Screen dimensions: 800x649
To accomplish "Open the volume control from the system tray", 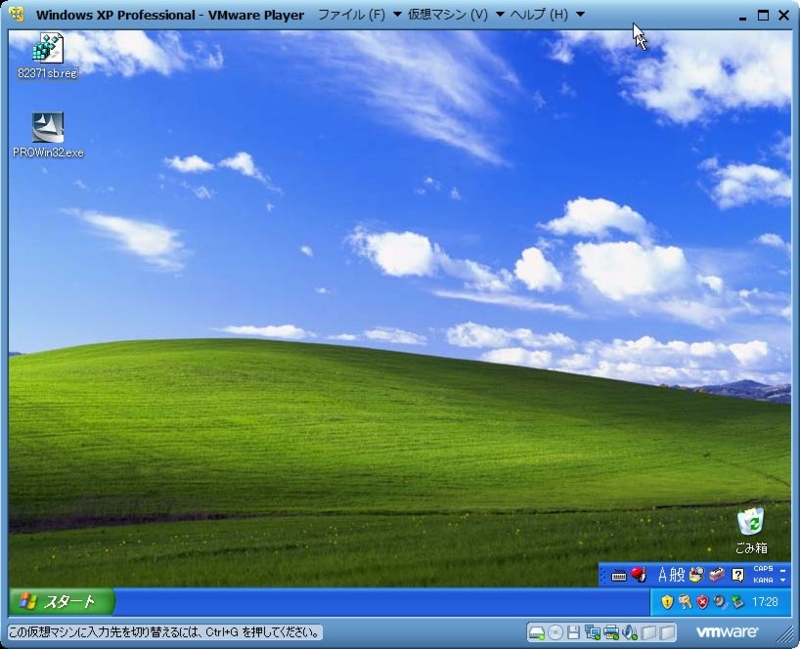I will tap(719, 599).
